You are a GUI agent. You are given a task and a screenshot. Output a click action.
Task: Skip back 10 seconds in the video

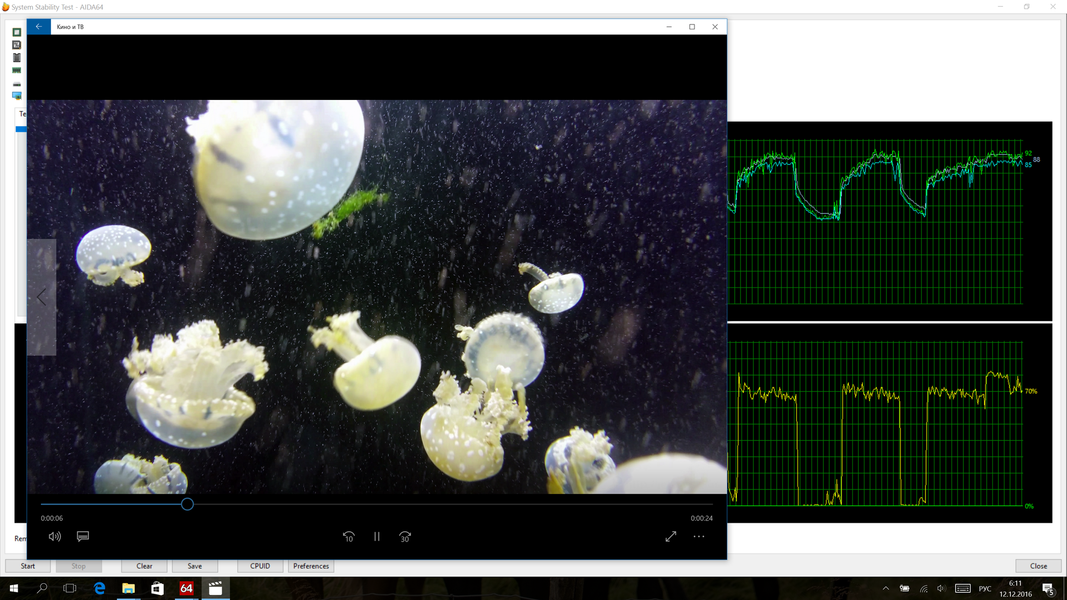pos(348,537)
